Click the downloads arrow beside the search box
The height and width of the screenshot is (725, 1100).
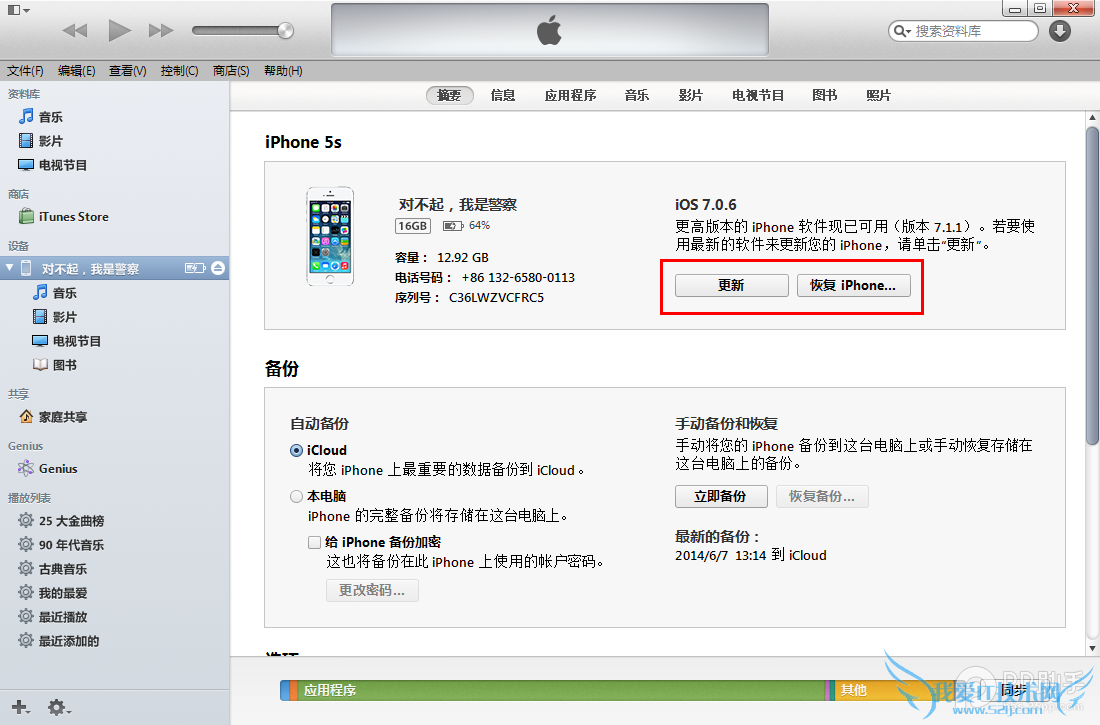click(x=1059, y=30)
